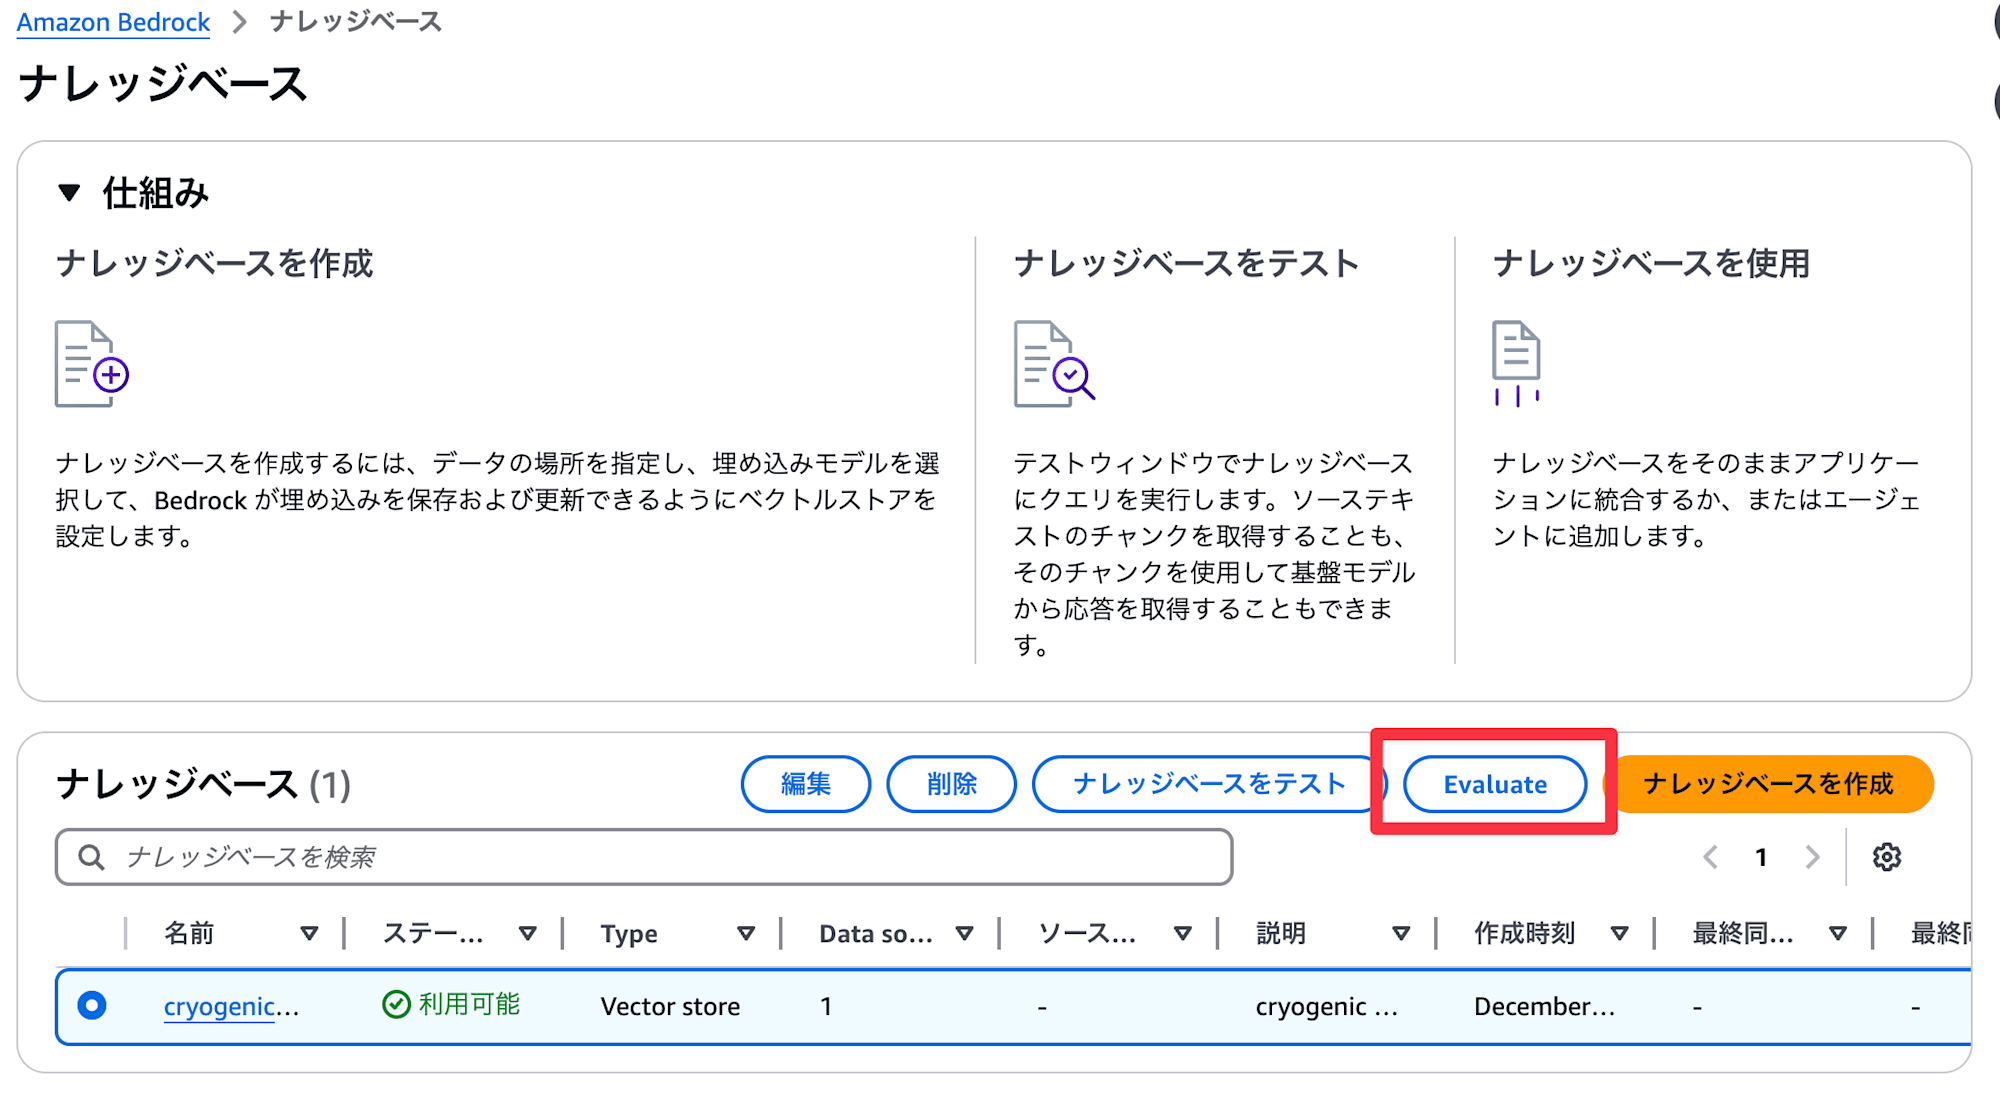This screenshot has height=1108, width=2000.
Task: Open table preferences gear icon
Action: pos(1886,857)
